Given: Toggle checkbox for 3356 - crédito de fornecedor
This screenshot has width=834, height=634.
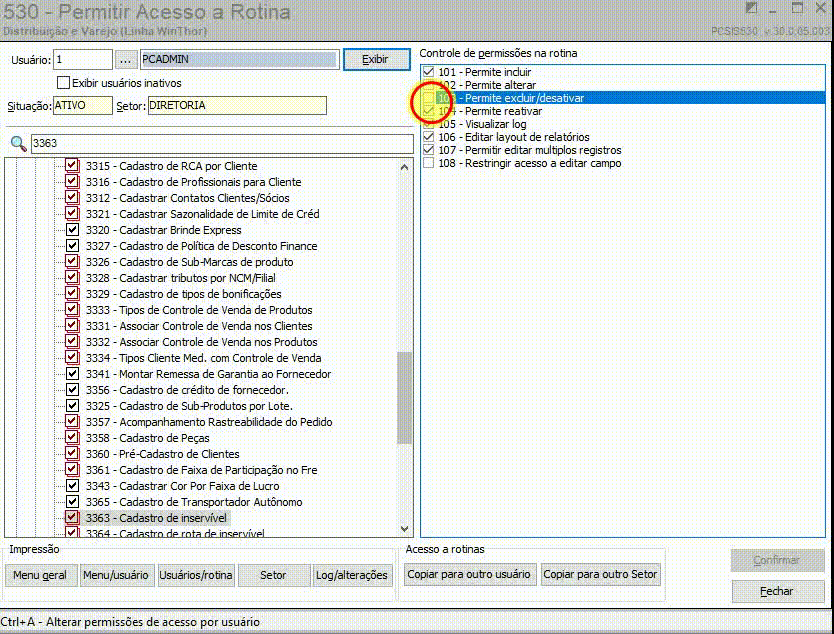Looking at the screenshot, I should (72, 390).
